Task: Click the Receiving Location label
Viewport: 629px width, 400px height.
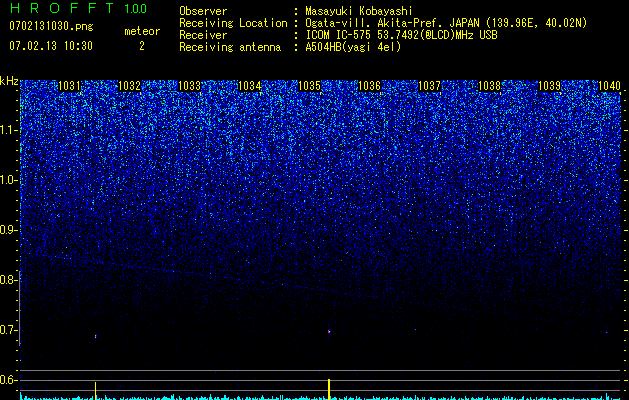Action: pos(233,24)
